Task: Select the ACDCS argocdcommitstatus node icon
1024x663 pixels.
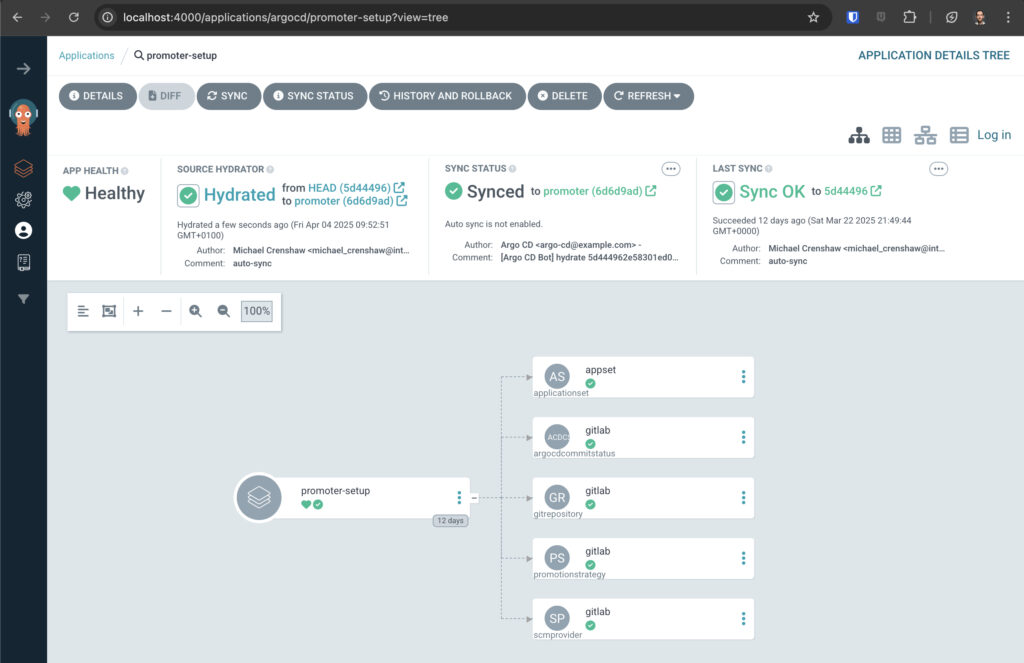Action: click(557, 437)
